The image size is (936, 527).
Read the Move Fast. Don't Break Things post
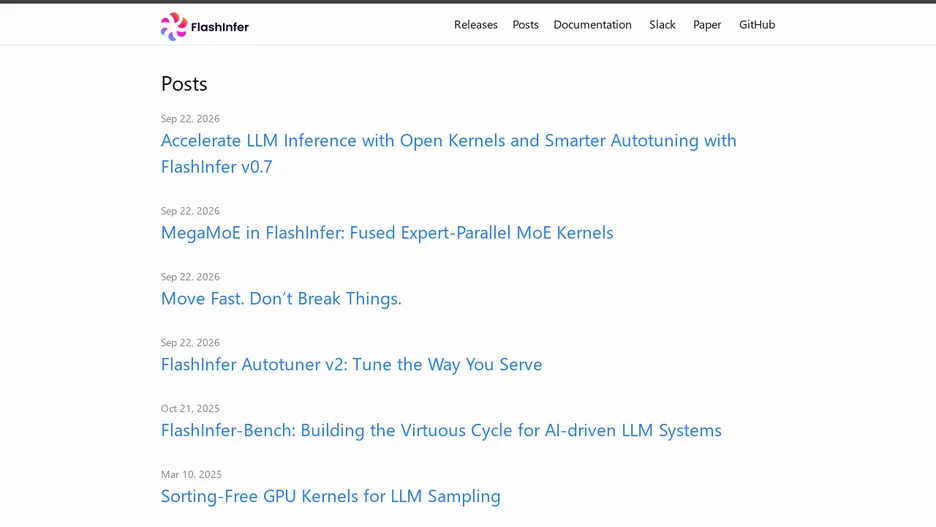[x=281, y=298]
